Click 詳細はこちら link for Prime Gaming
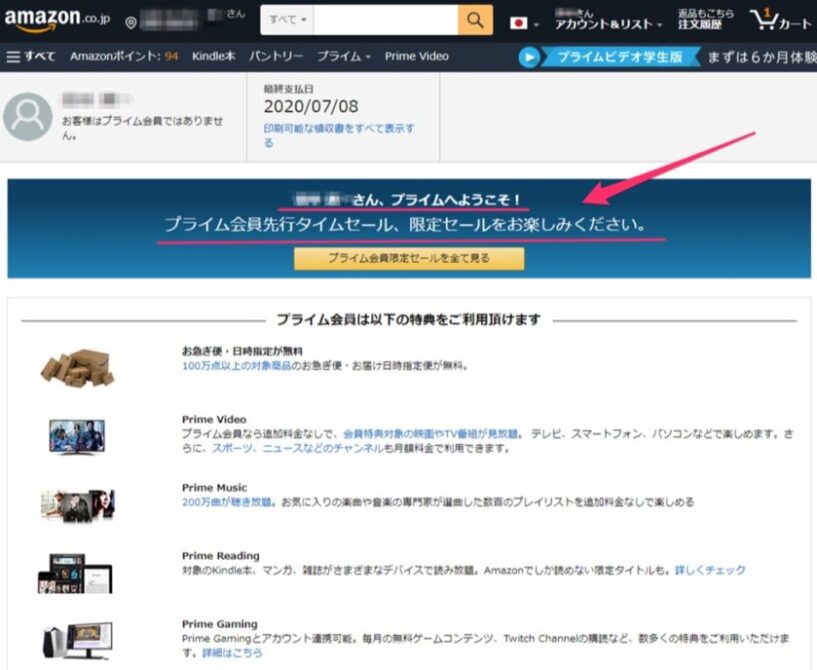The width and height of the screenshot is (817, 670). coord(232,653)
